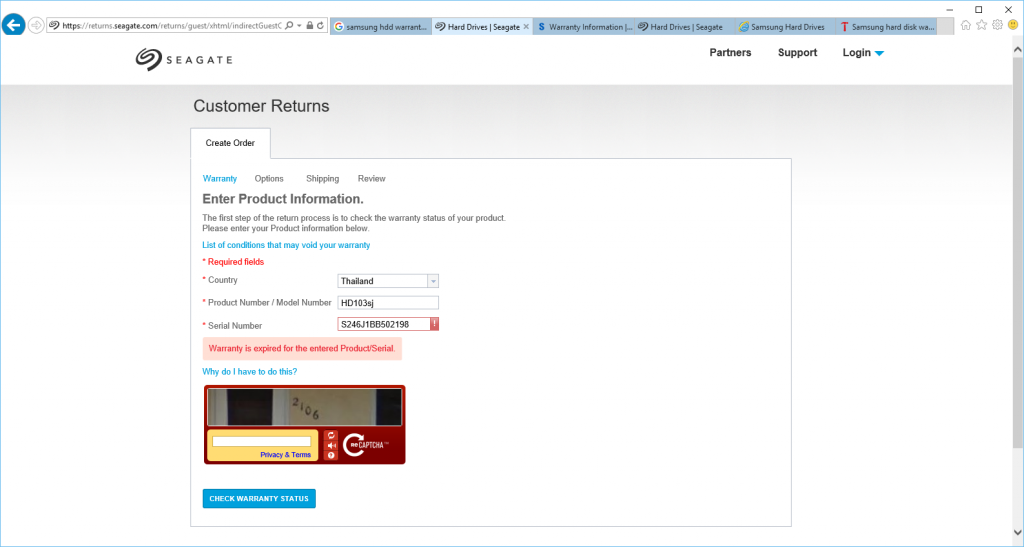
Task: Switch to the samsung hdd warranty Google tab
Action: [381, 27]
